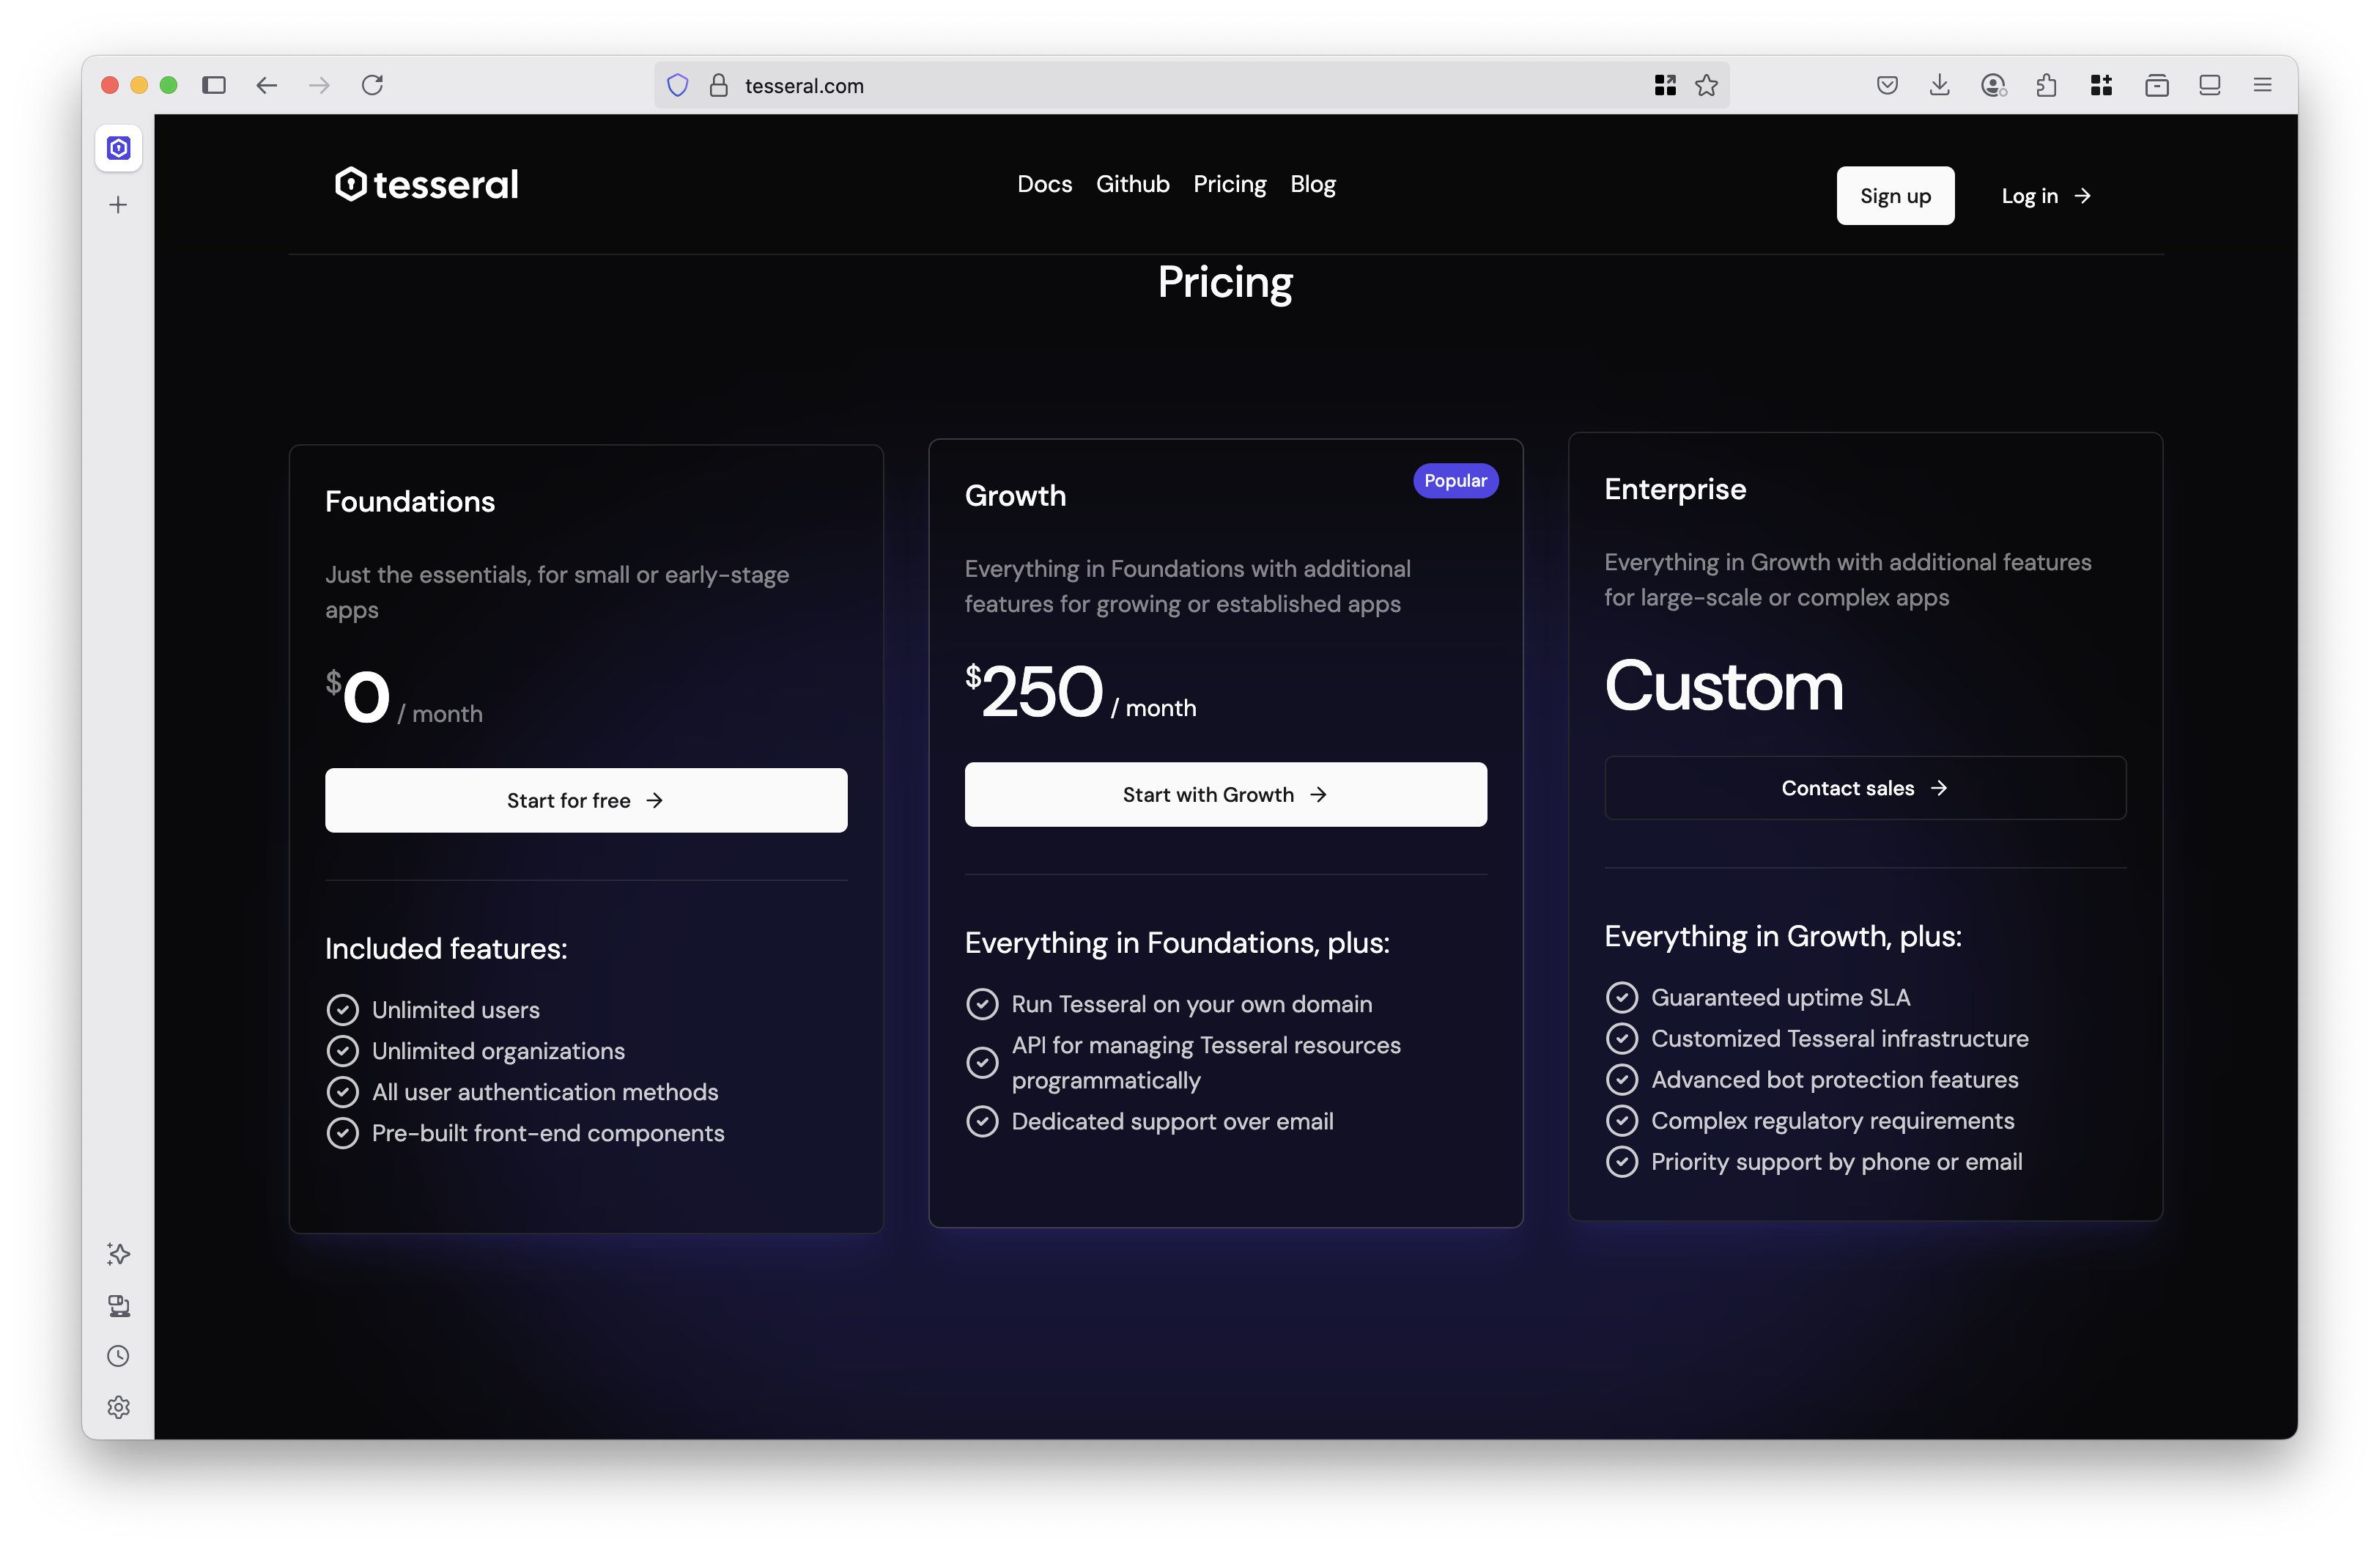Click Start with Growth button

pos(1225,795)
